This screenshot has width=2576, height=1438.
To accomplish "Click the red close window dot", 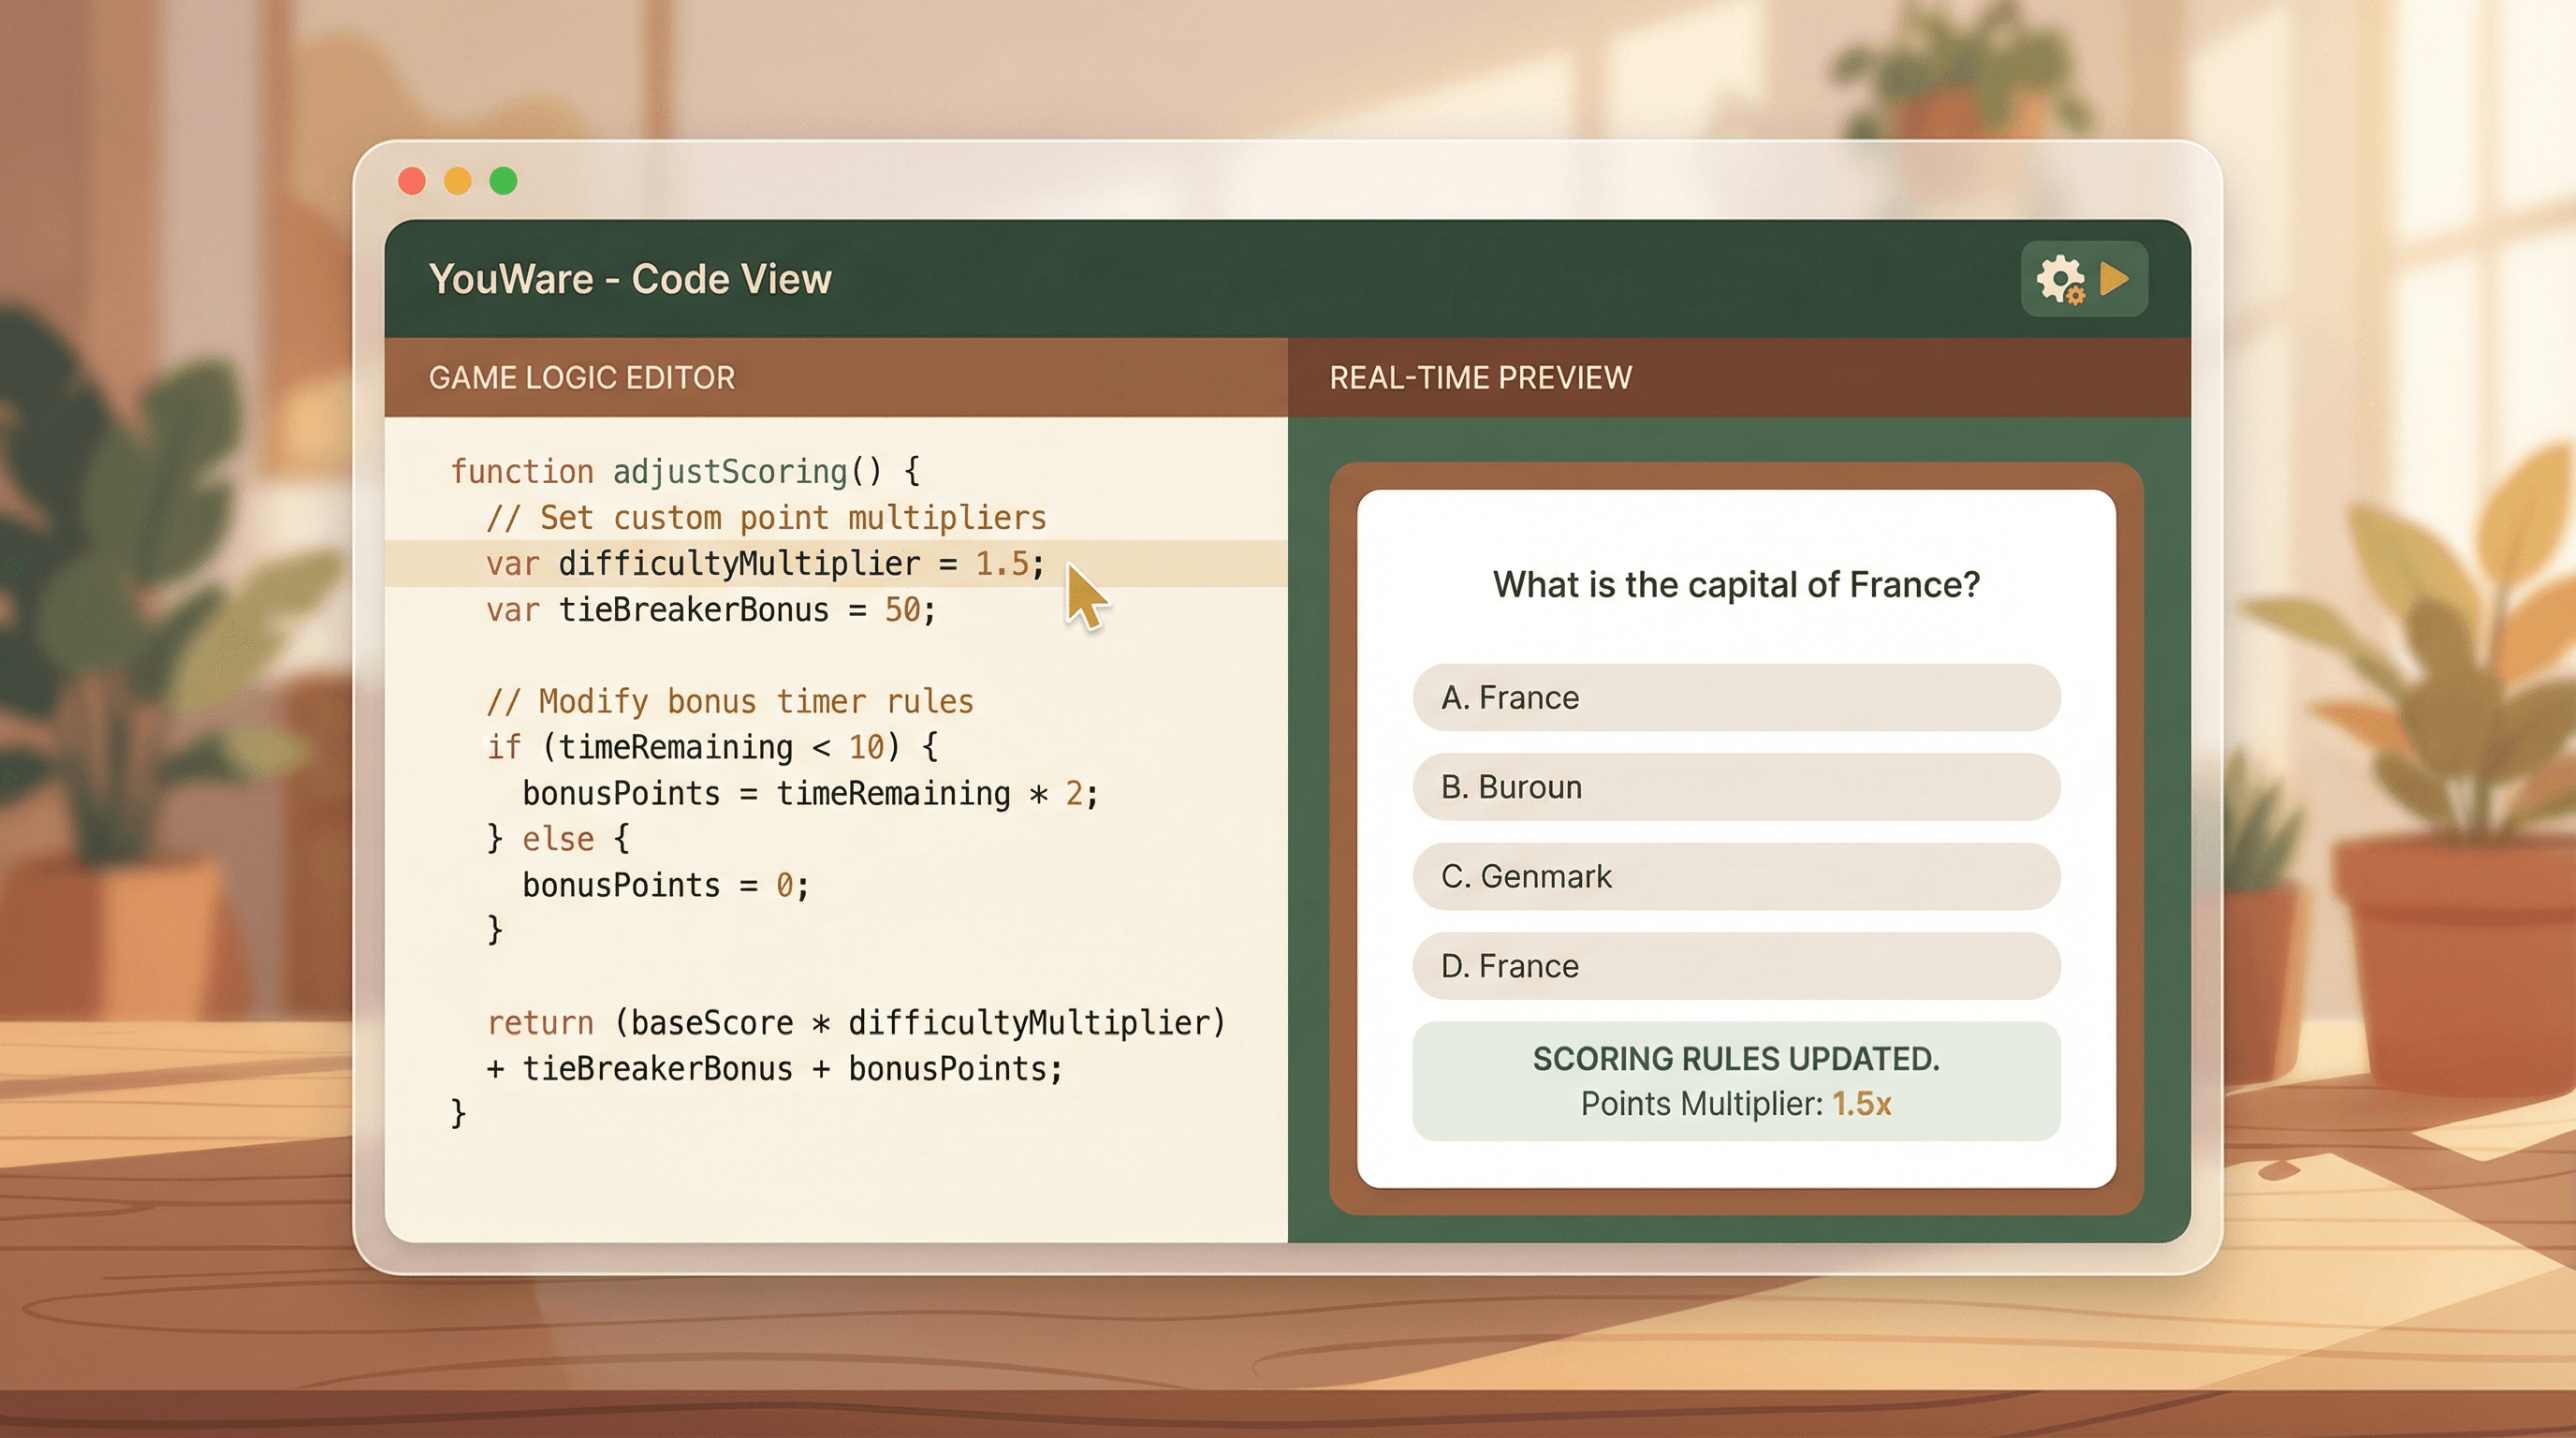I will tap(412, 181).
